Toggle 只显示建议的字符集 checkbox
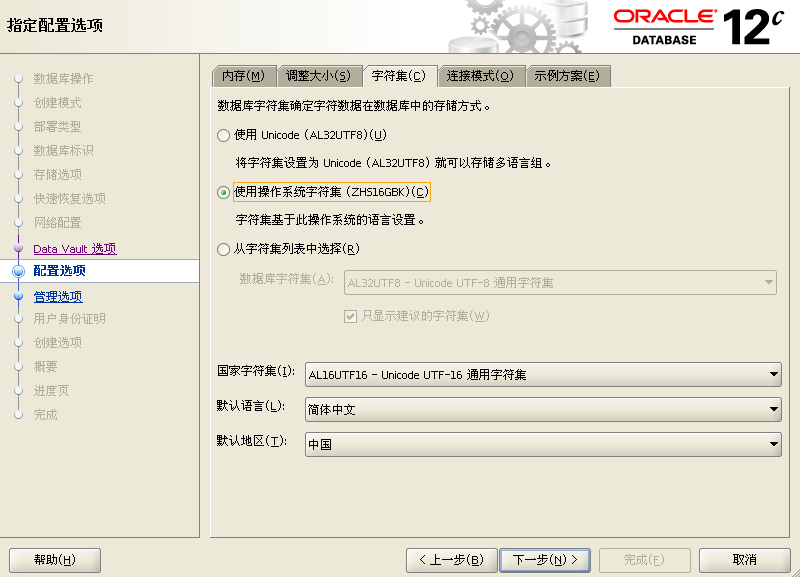 pyautogui.click(x=350, y=316)
